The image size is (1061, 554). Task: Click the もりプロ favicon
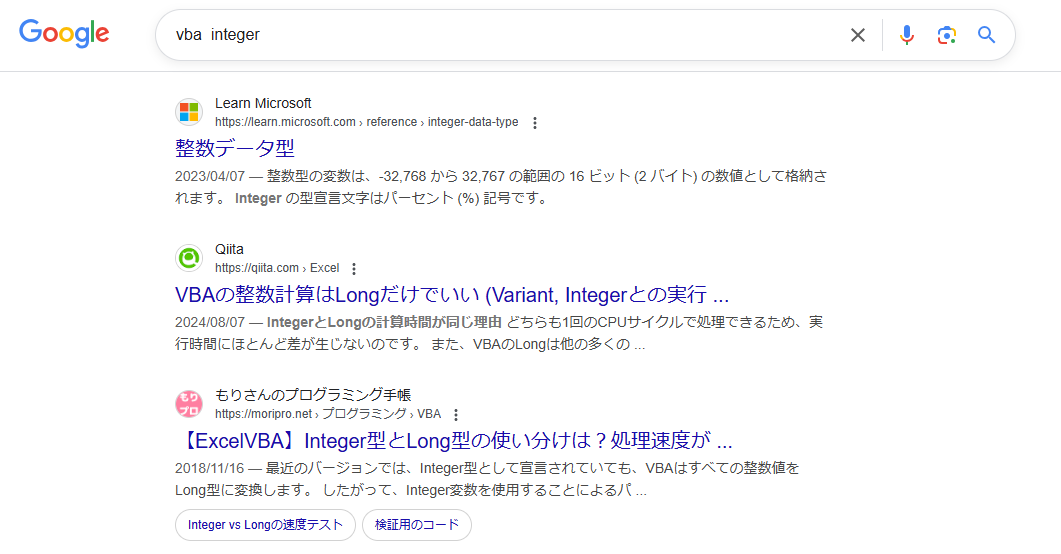(189, 404)
